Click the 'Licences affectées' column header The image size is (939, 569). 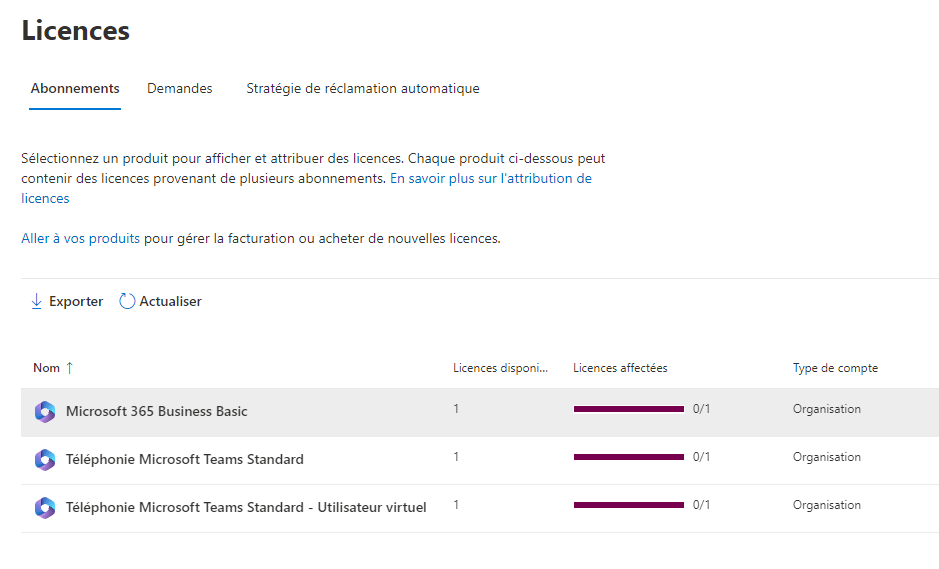pyautogui.click(x=620, y=368)
